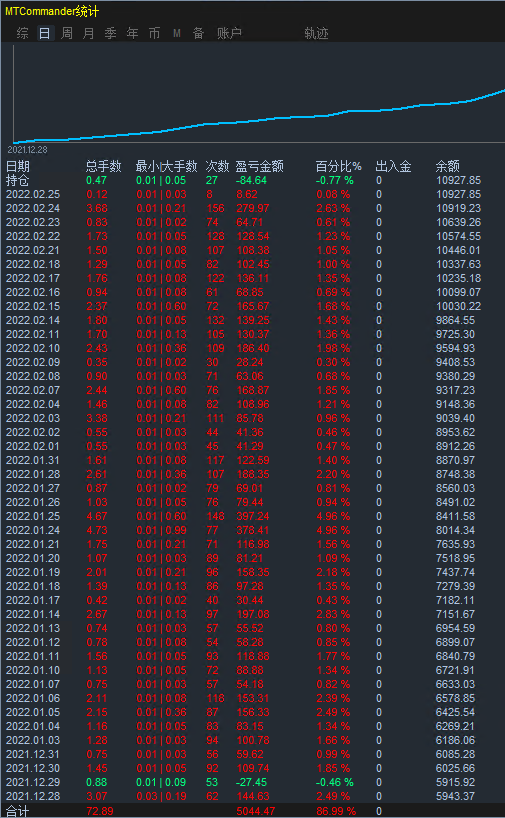The image size is (505, 818).
Task: Click balance value 10919.23
Action: tap(459, 208)
